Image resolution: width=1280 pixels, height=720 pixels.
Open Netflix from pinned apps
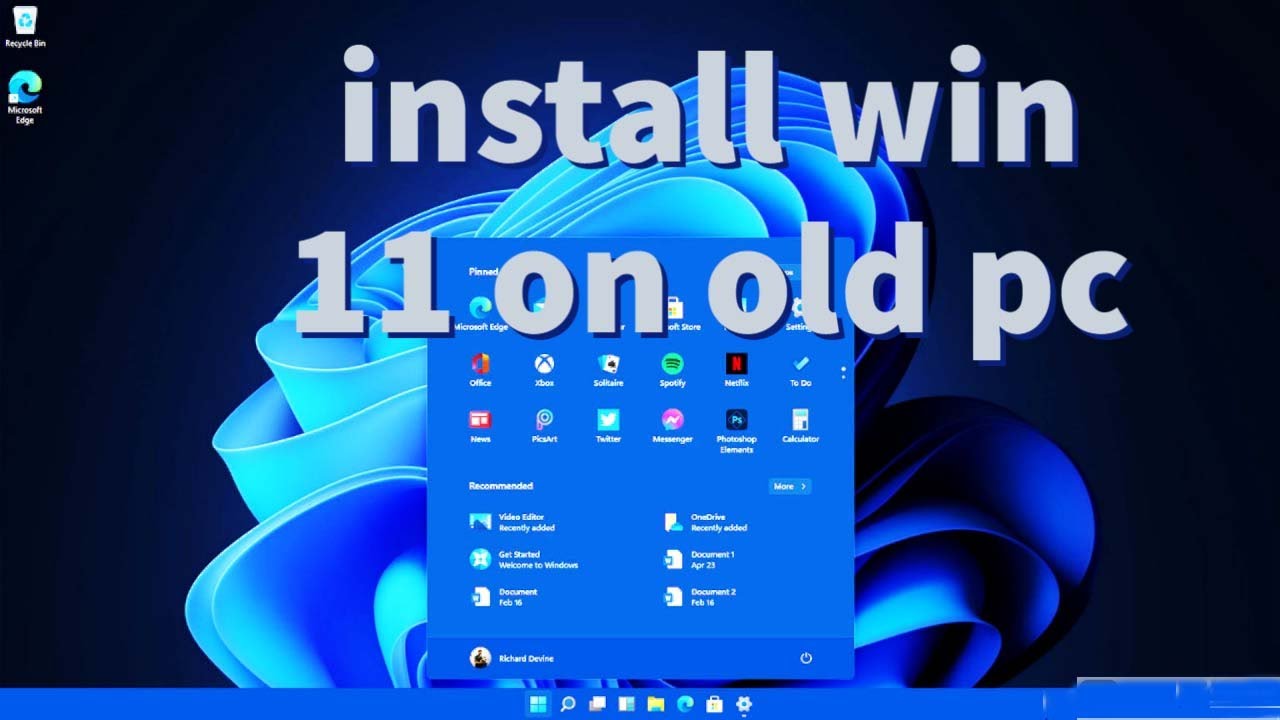[x=736, y=369]
